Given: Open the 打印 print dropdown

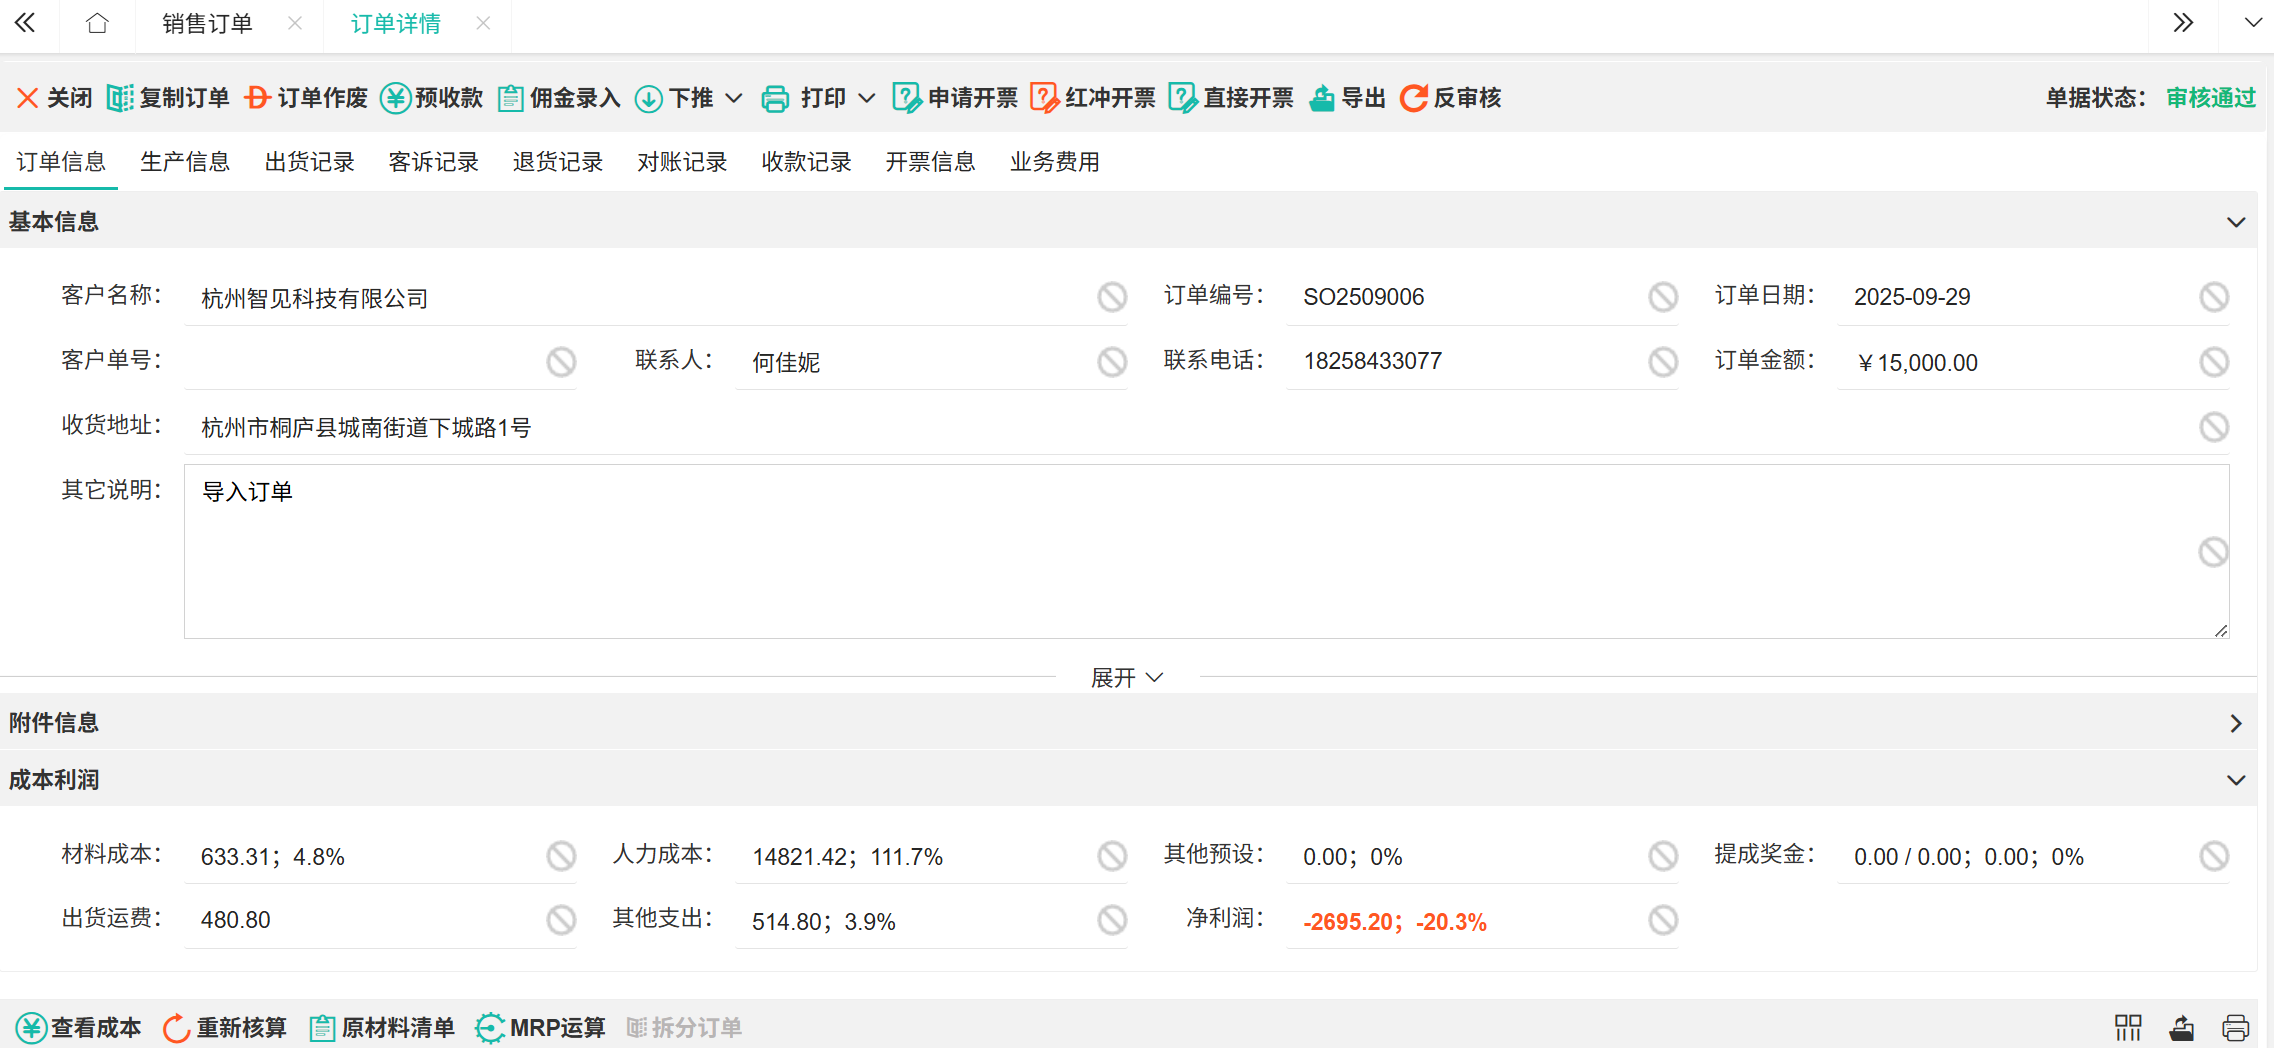Looking at the screenshot, I should (818, 98).
